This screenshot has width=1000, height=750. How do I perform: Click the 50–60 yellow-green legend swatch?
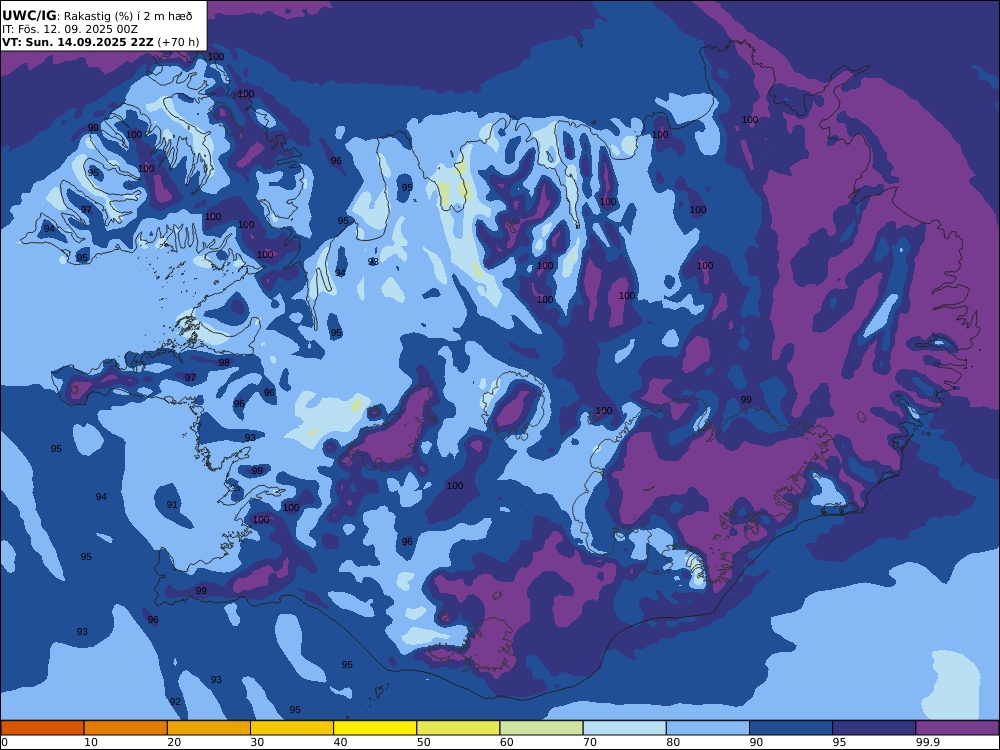pos(458,728)
